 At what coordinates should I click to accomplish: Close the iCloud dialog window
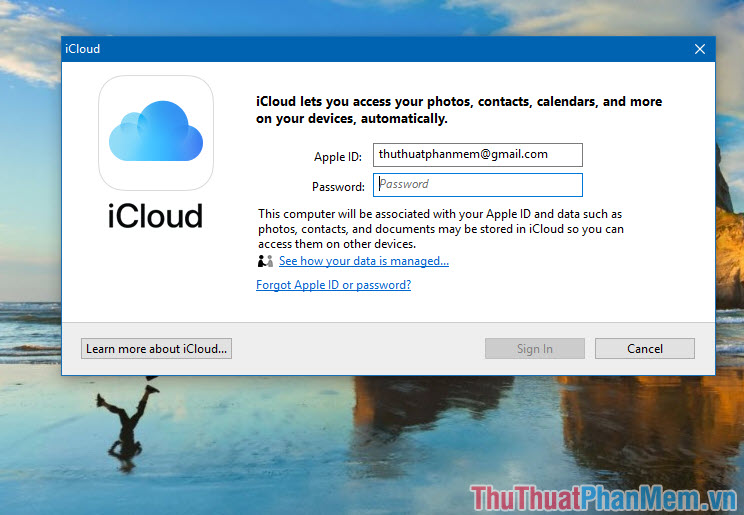tap(699, 49)
